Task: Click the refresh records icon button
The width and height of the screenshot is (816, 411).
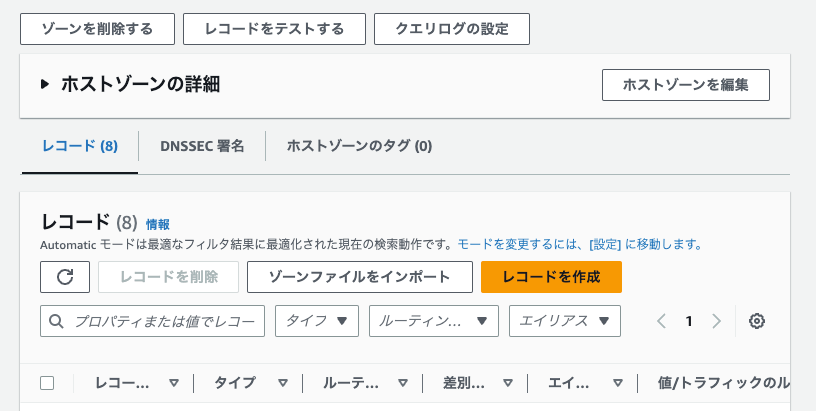Action: [65, 277]
